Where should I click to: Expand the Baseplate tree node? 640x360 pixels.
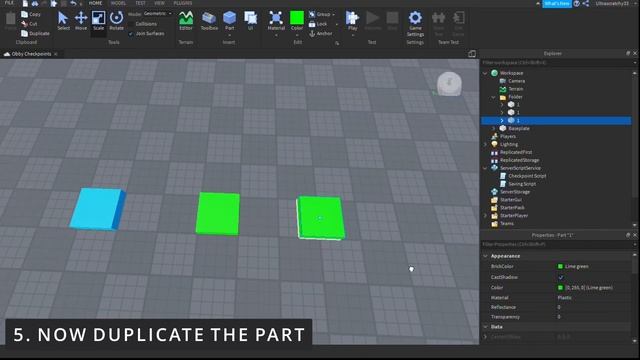click(493, 129)
